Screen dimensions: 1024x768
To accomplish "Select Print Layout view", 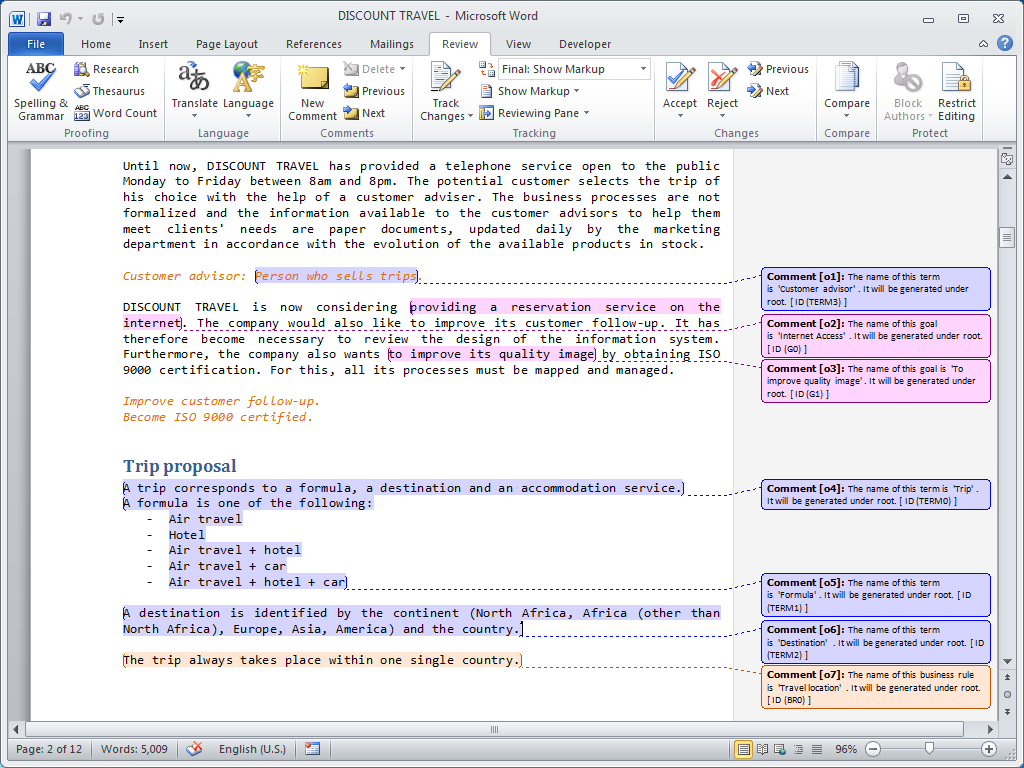I will (743, 749).
